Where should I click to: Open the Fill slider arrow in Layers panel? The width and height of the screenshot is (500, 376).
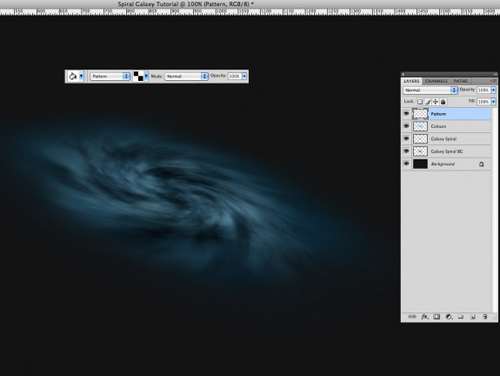point(493,101)
